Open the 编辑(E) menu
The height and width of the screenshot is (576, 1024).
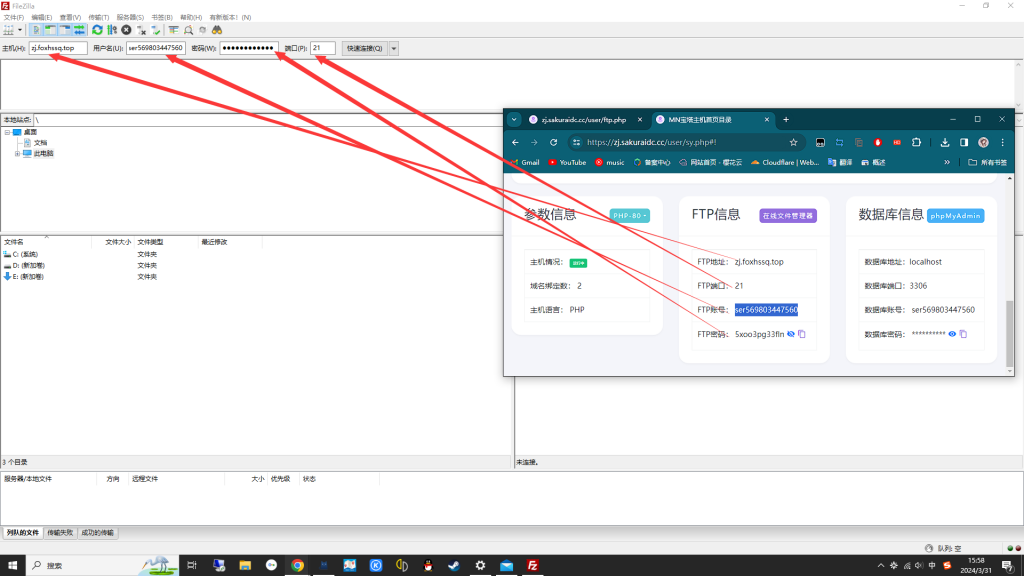pos(42,18)
